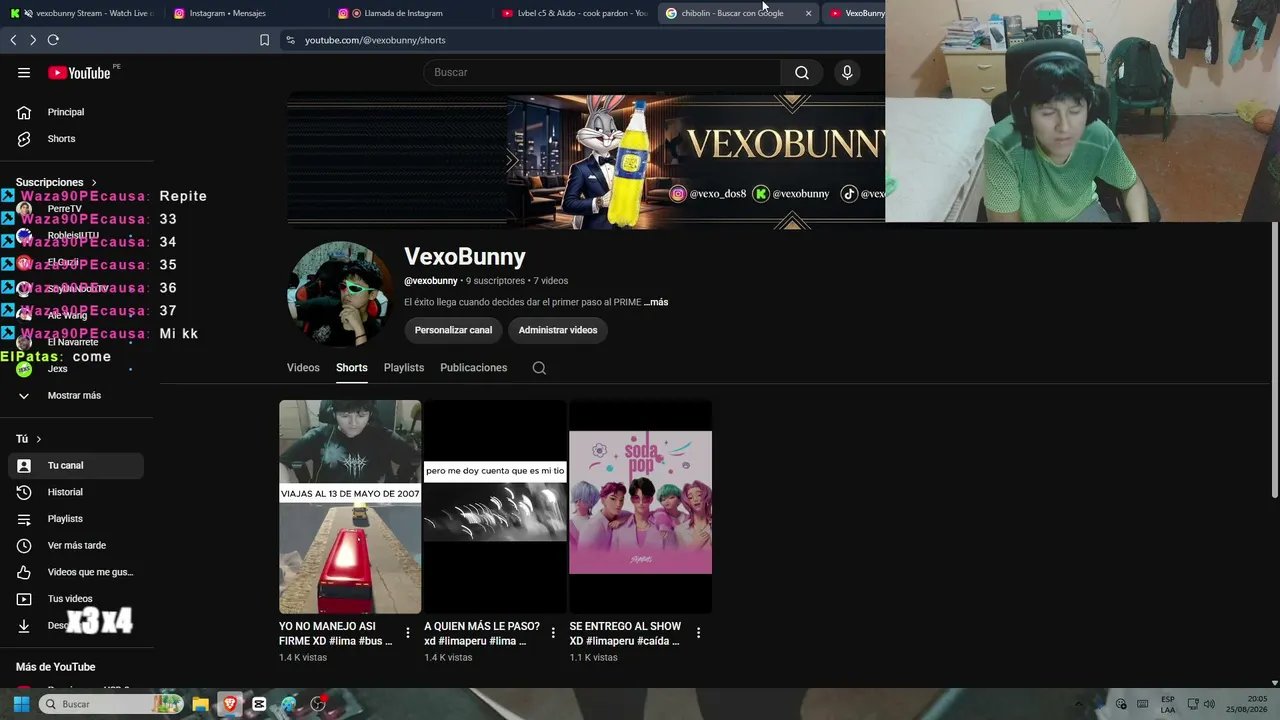
Task: Search within the channel using magnifier icon
Action: pos(539,368)
